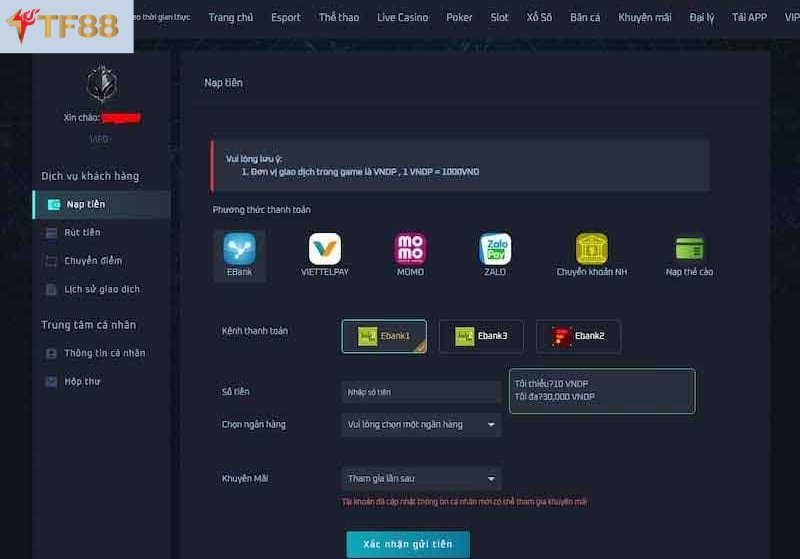The width and height of the screenshot is (800, 559).
Task: Open Lịch sử giao dịch in sidebar
Action: coord(102,290)
